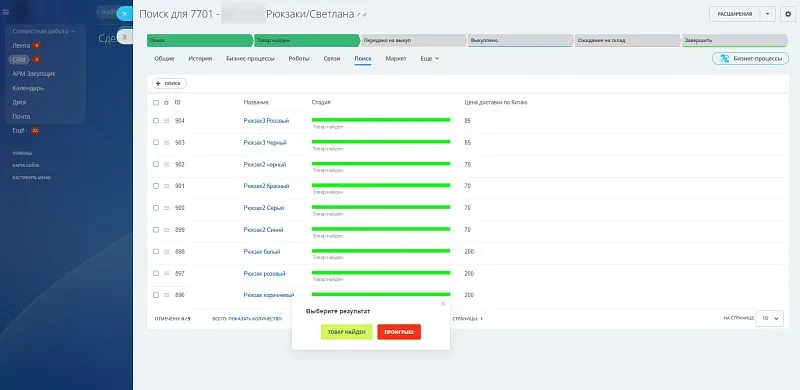Open row actions menu for ID 897
The width and height of the screenshot is (800, 390).
click(166, 274)
